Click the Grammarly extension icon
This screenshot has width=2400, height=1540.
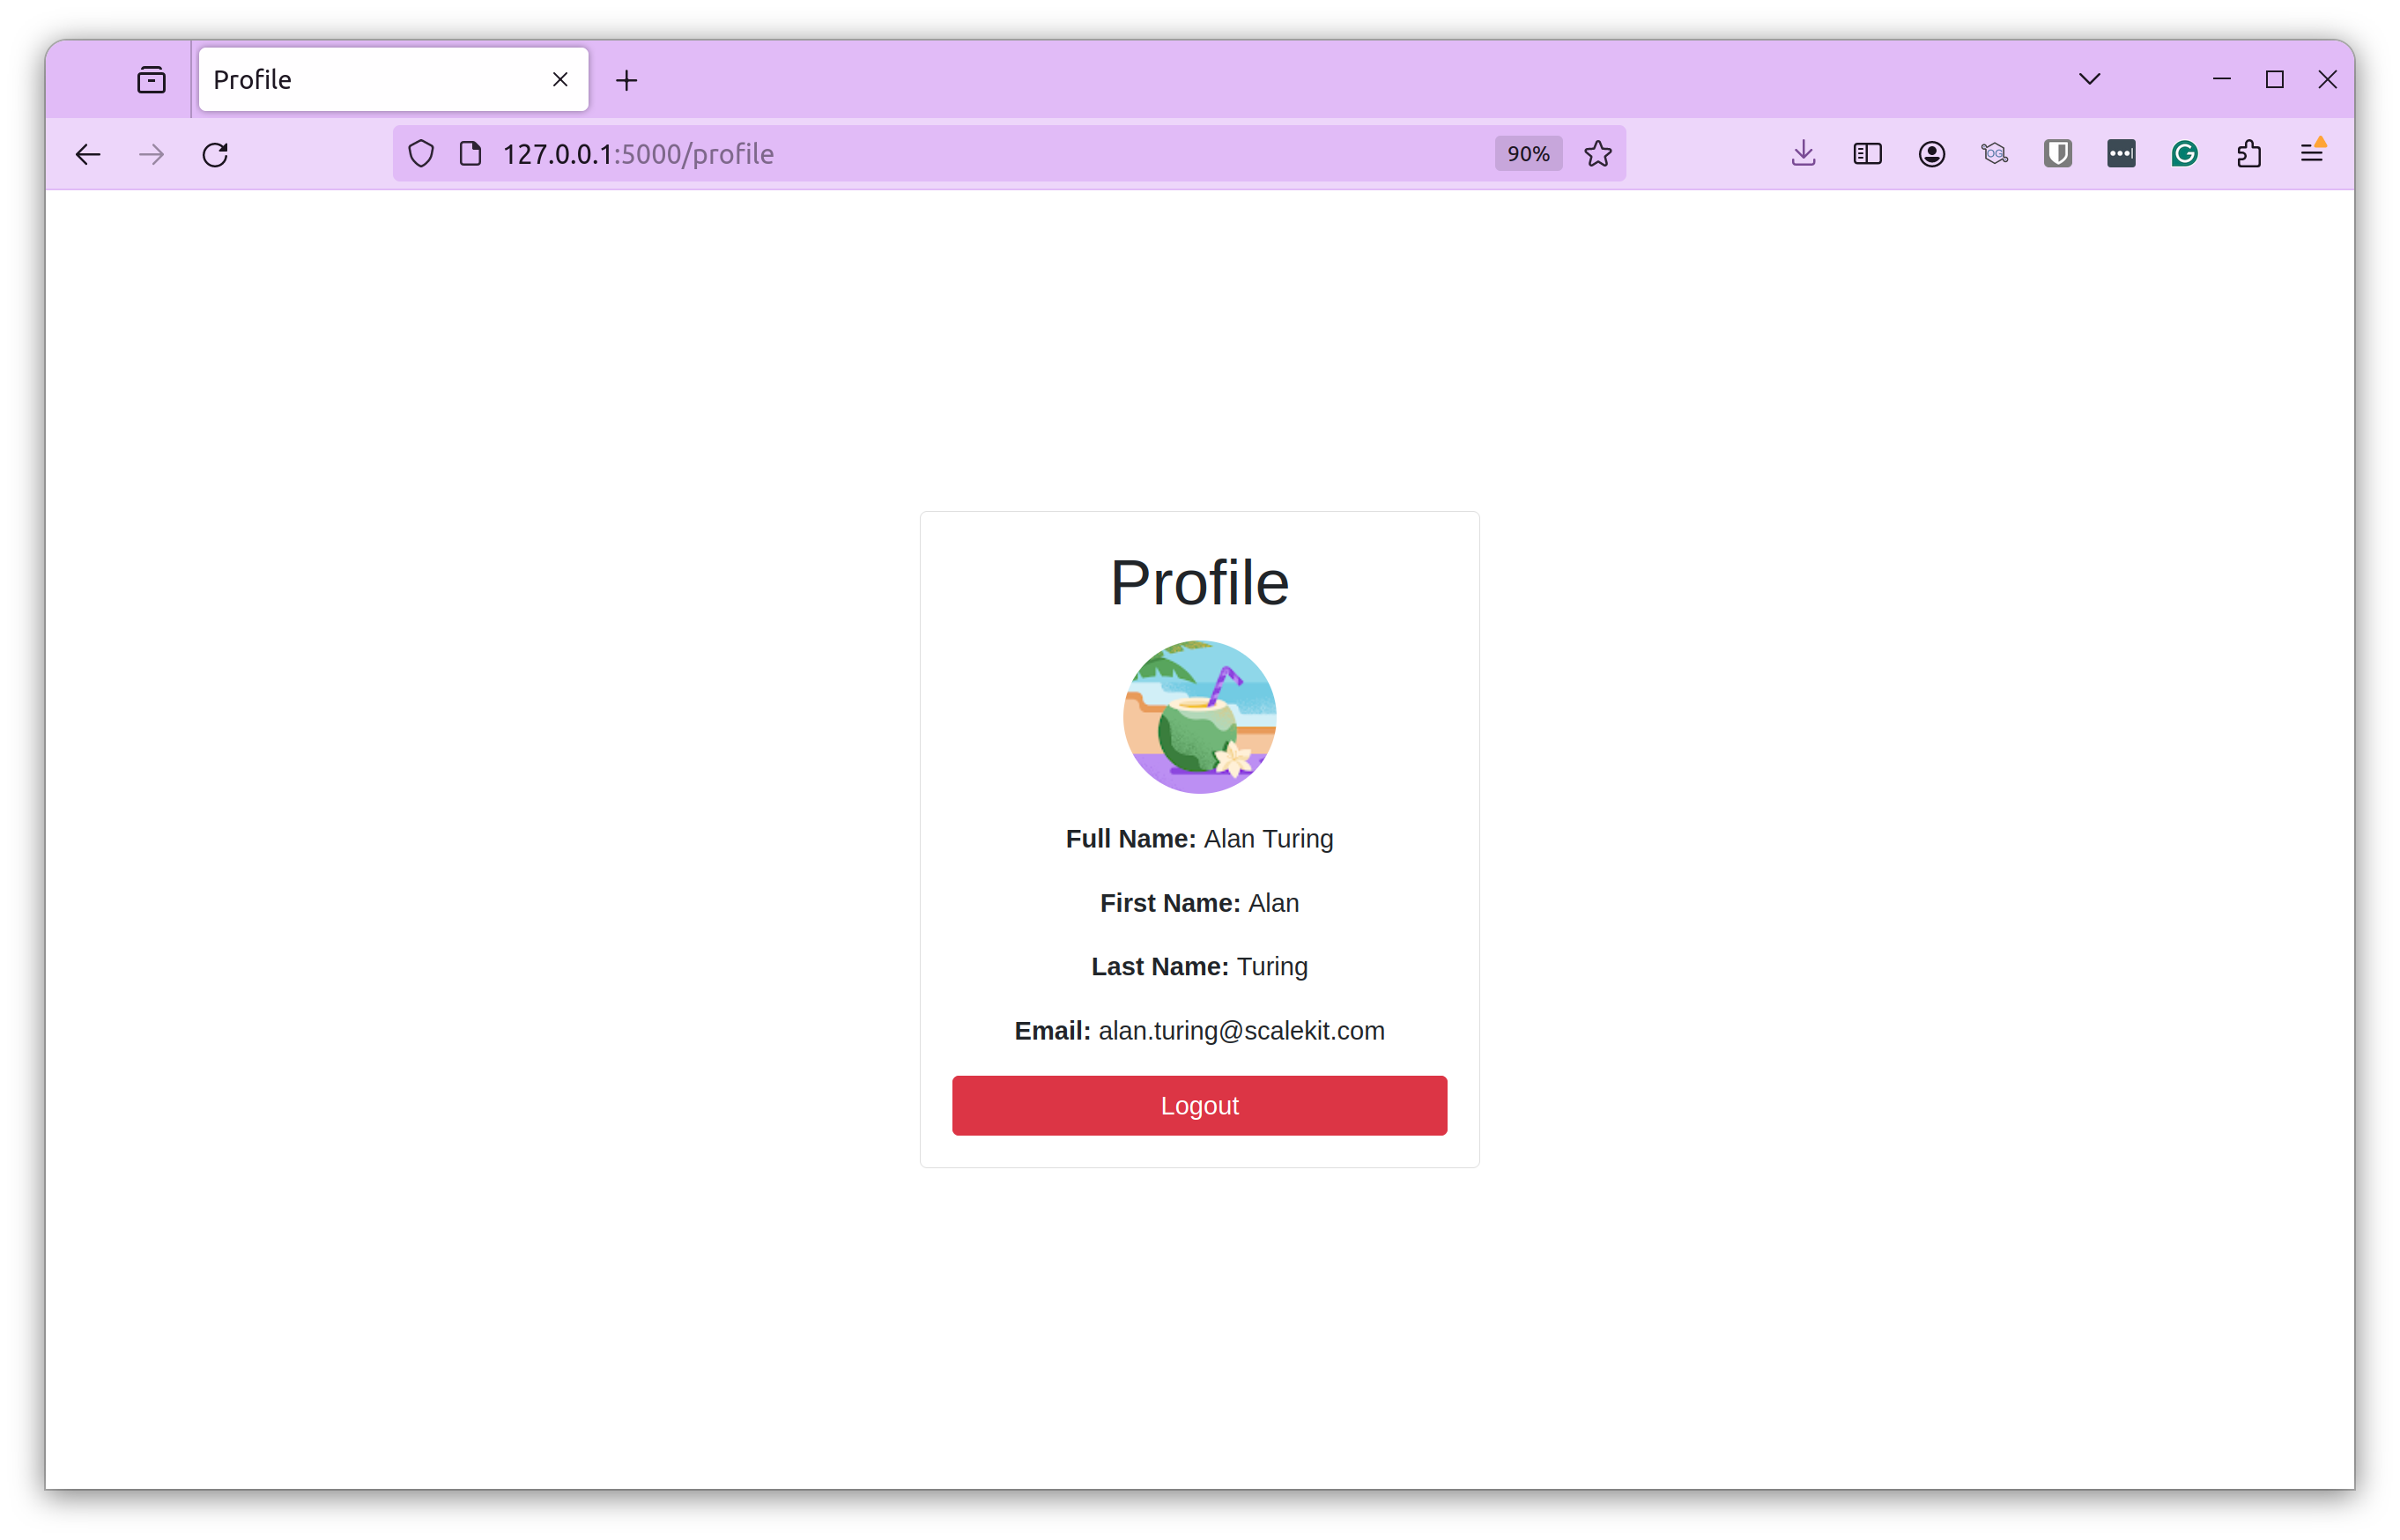pos(2185,154)
